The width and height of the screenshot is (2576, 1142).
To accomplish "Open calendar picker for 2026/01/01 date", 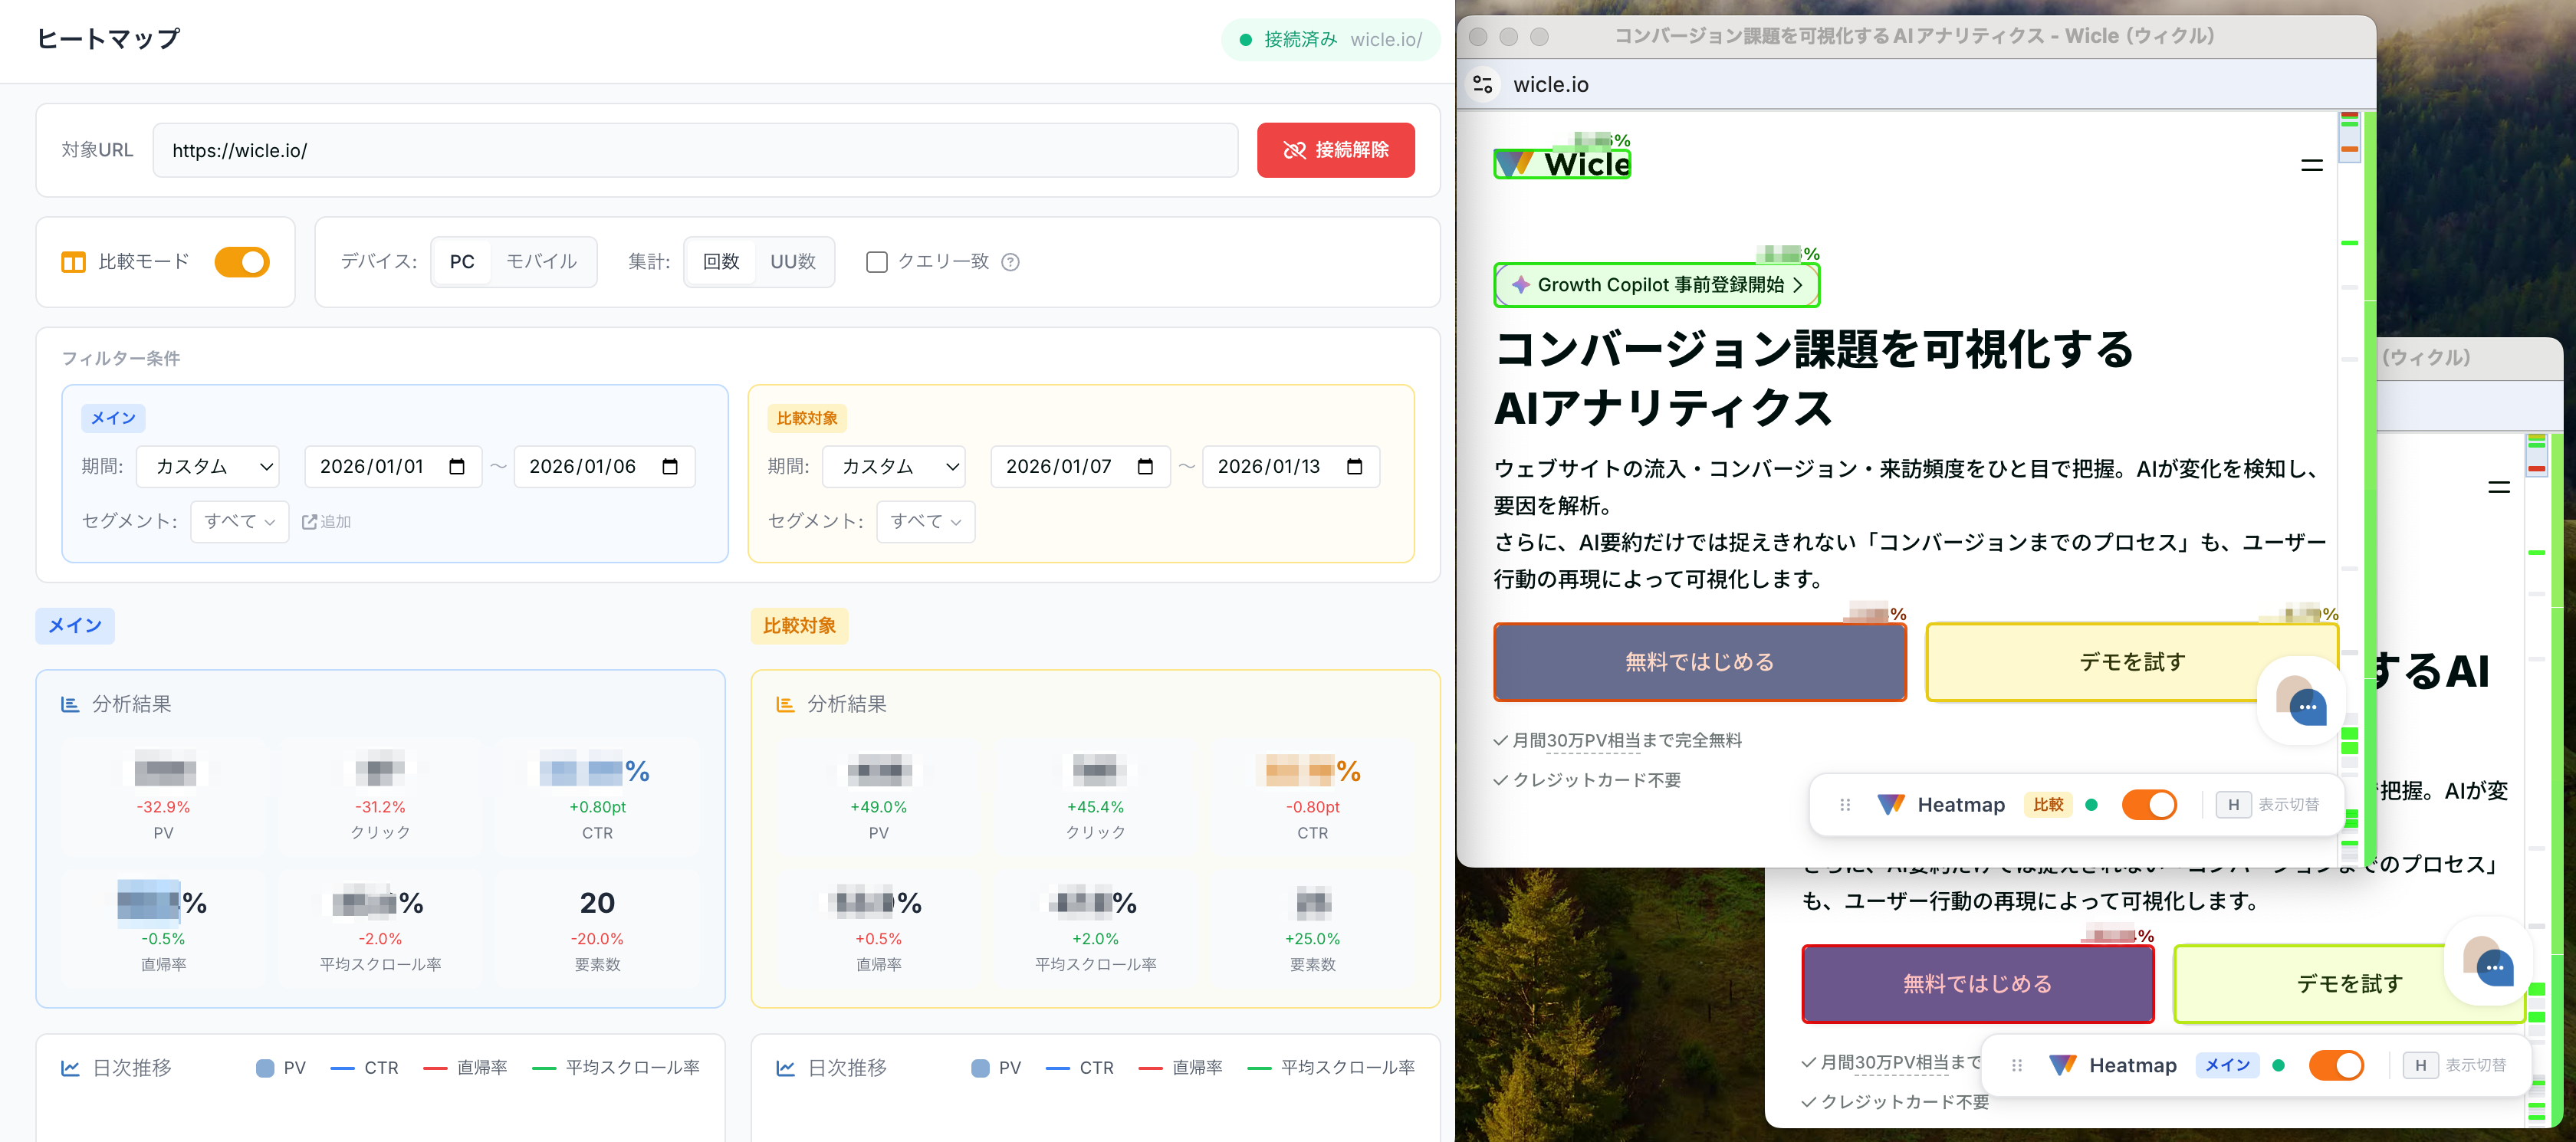I will coord(457,467).
